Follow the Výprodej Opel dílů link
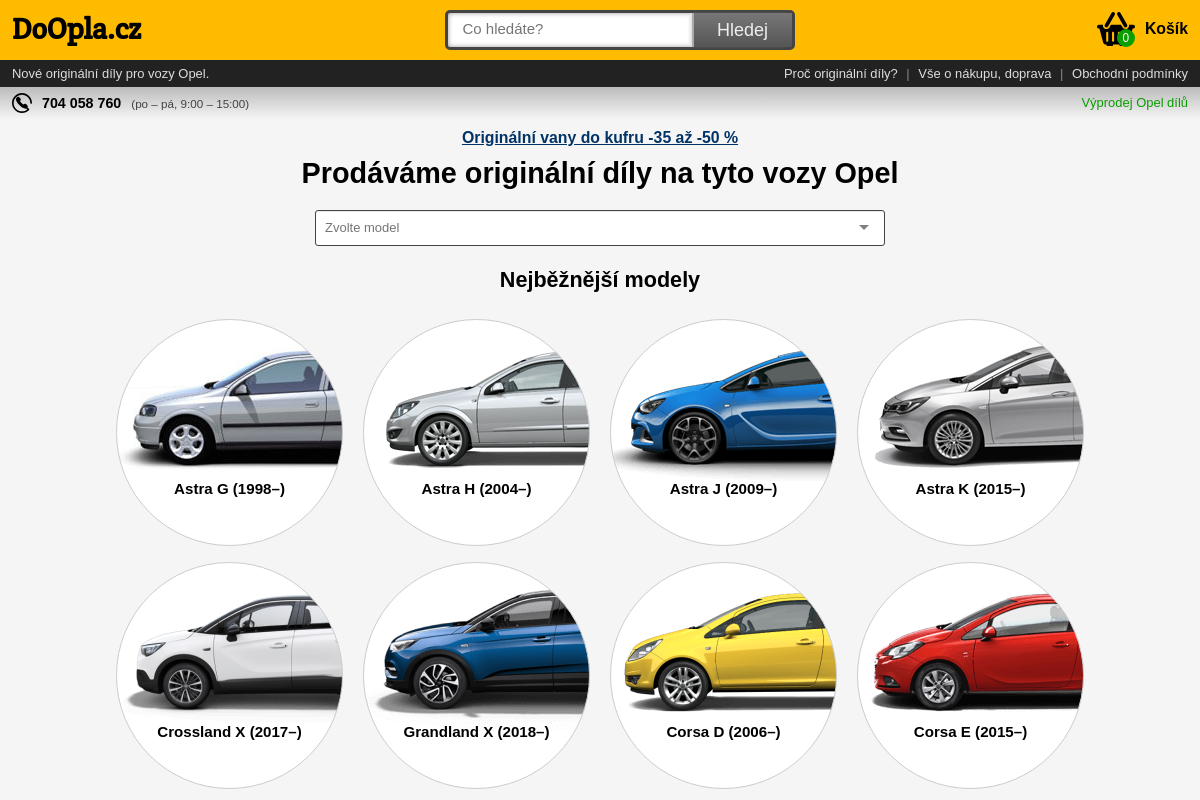This screenshot has width=1200, height=800. click(1134, 103)
